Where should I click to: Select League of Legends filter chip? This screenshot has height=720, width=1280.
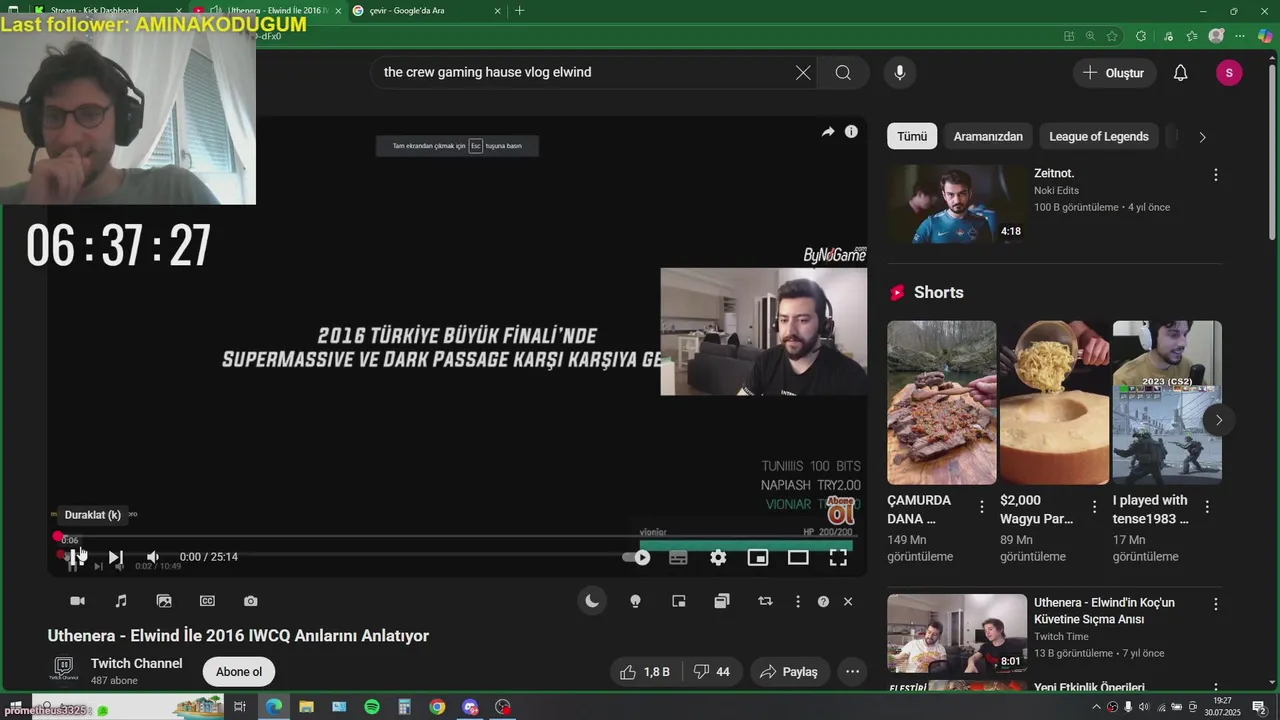tap(1099, 136)
